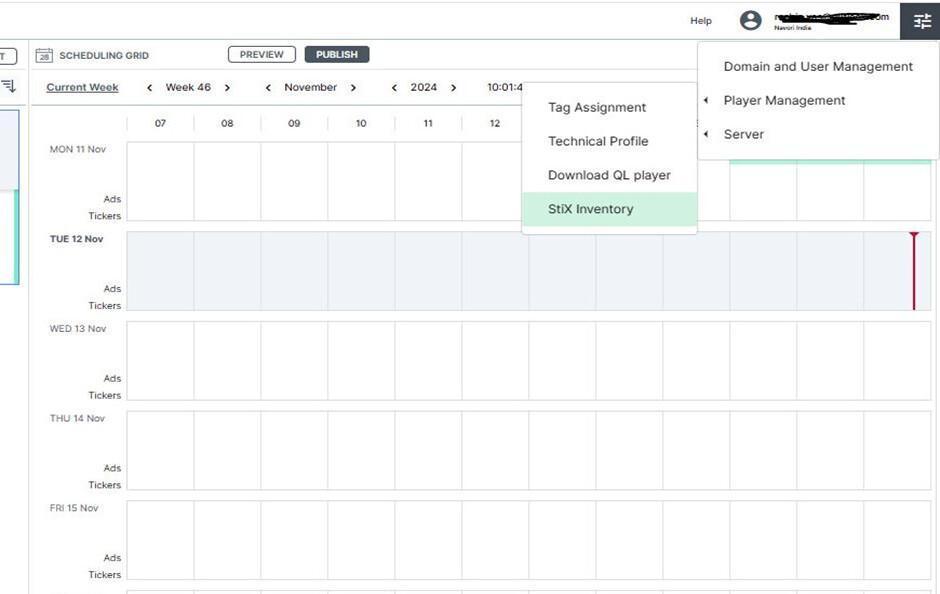Go to previous month arrow
This screenshot has width=940, height=594.
click(x=268, y=88)
